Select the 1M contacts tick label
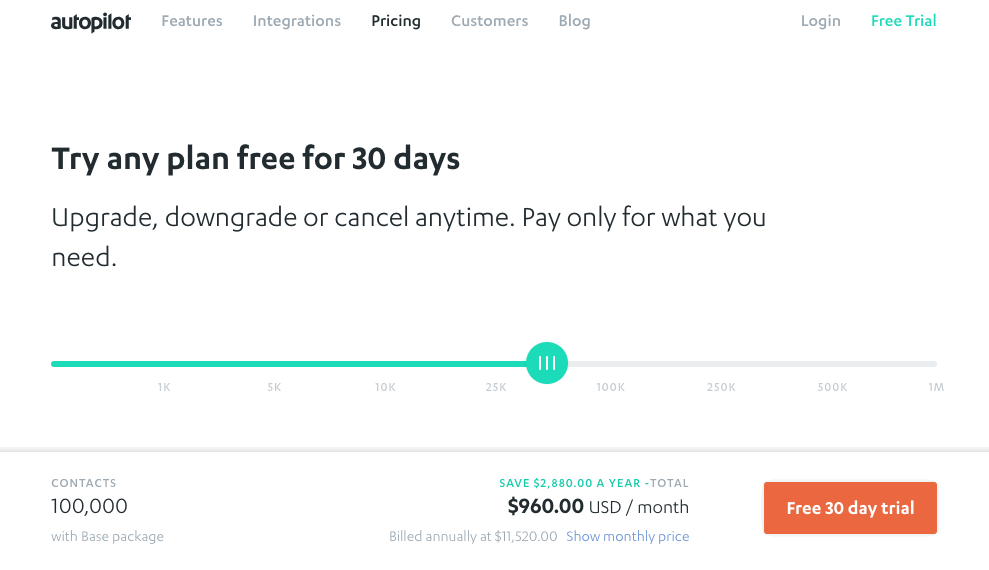 [936, 387]
